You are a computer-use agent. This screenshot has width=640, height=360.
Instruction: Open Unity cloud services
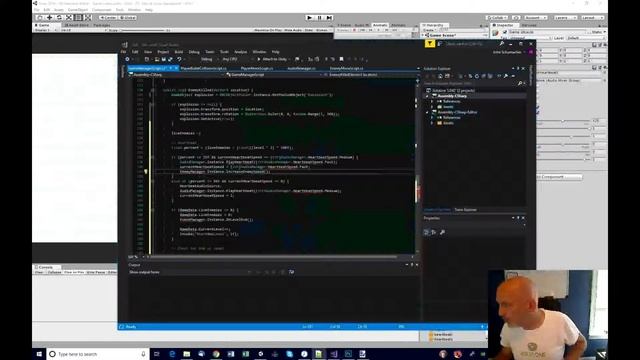(516, 18)
